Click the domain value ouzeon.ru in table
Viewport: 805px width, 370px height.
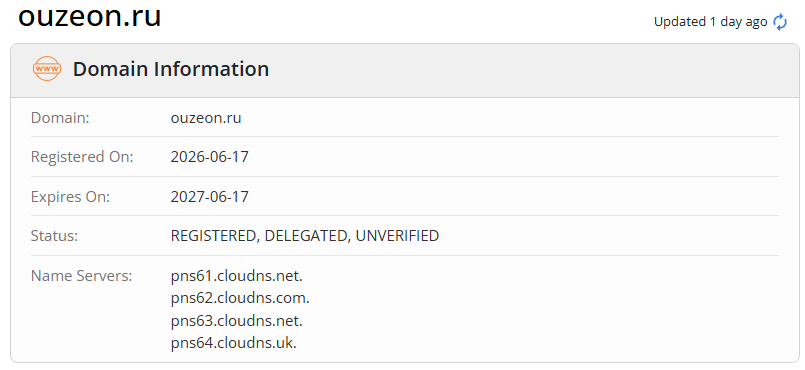click(x=206, y=118)
